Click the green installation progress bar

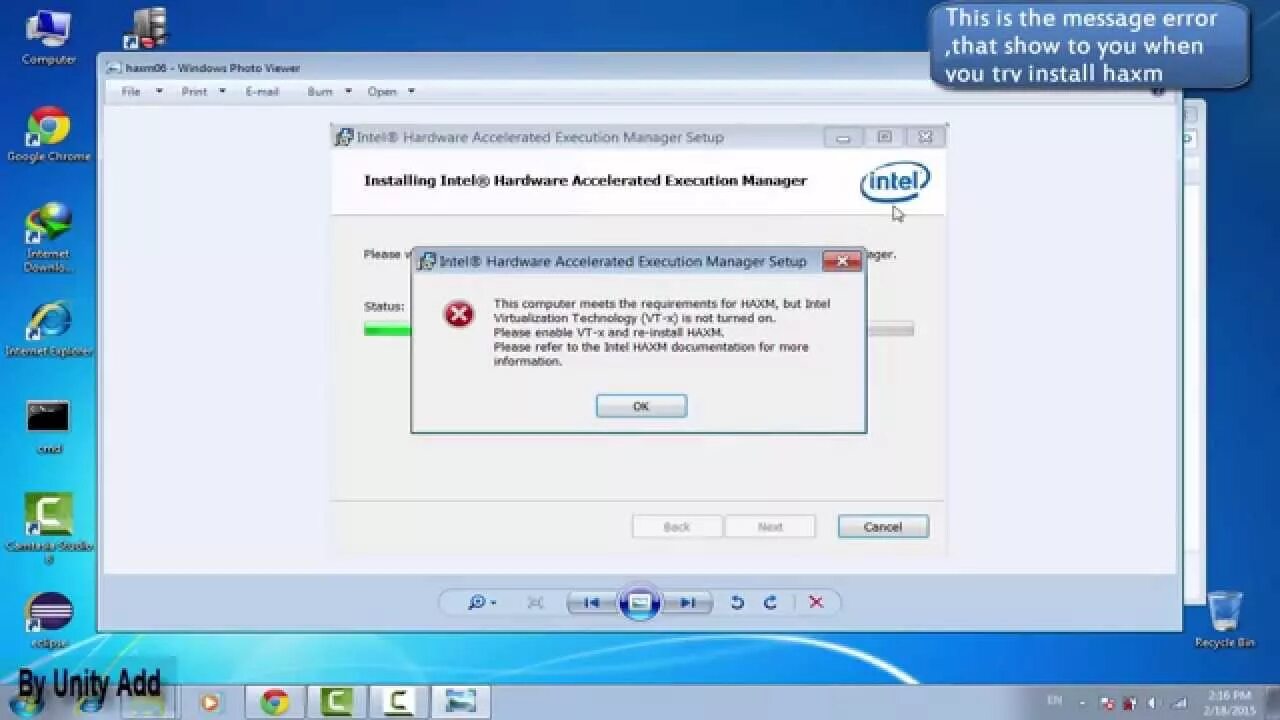click(x=388, y=329)
